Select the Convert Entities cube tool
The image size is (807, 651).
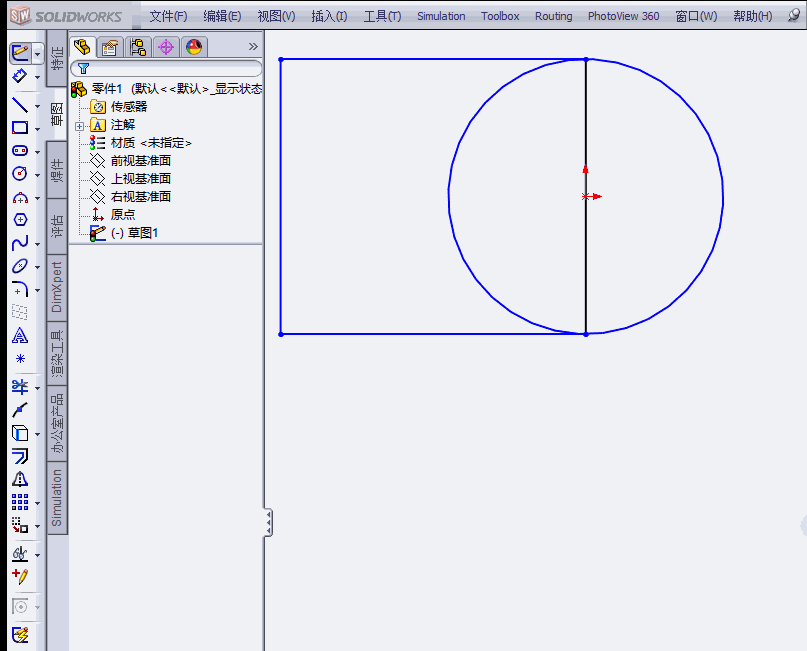pyautogui.click(x=20, y=433)
